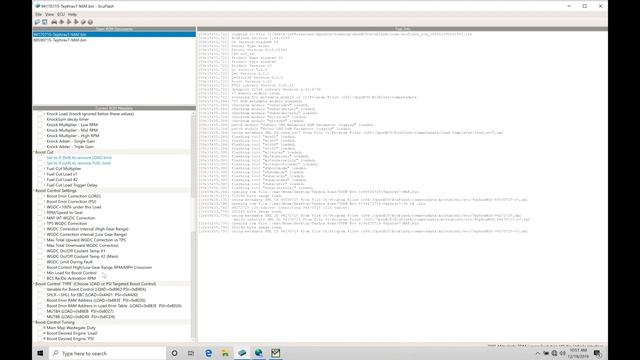The image size is (640, 360).
Task: Click the Open ROM toolbar icon
Action: (38, 22)
